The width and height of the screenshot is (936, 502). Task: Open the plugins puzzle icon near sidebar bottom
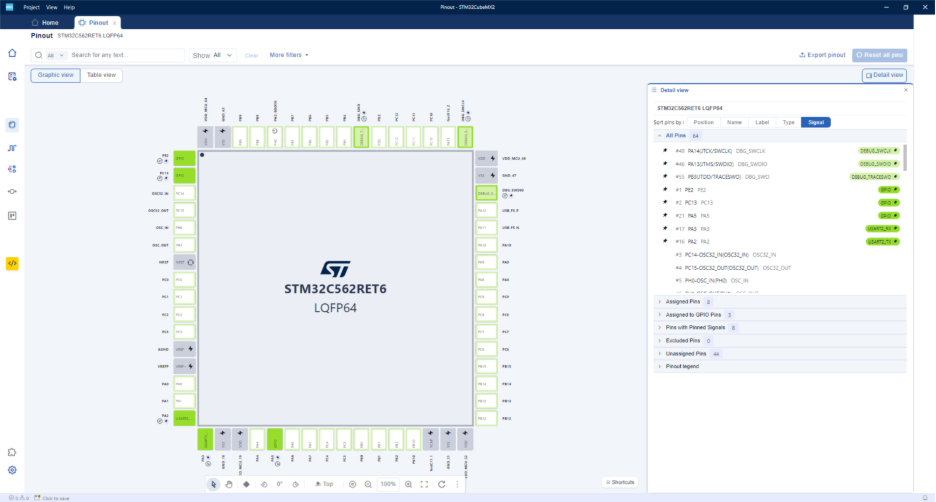[x=12, y=452]
